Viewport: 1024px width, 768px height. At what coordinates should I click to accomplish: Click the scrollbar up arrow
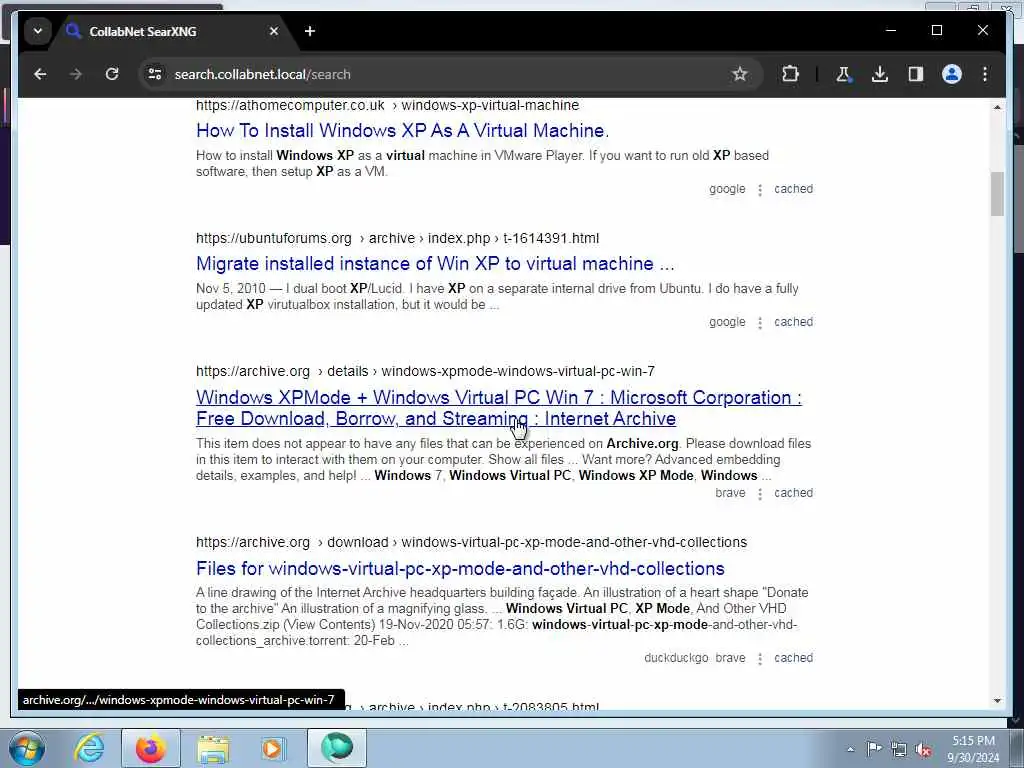point(997,107)
